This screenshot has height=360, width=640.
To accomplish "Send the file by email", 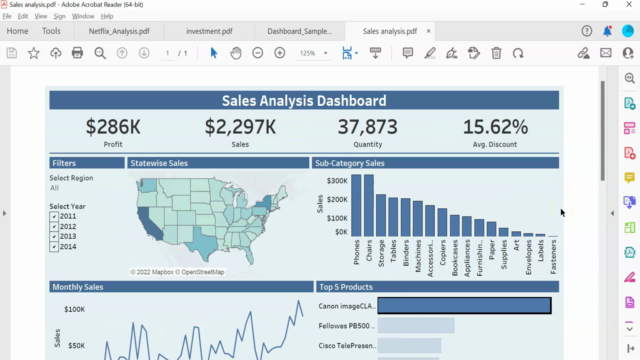I will click(x=606, y=53).
